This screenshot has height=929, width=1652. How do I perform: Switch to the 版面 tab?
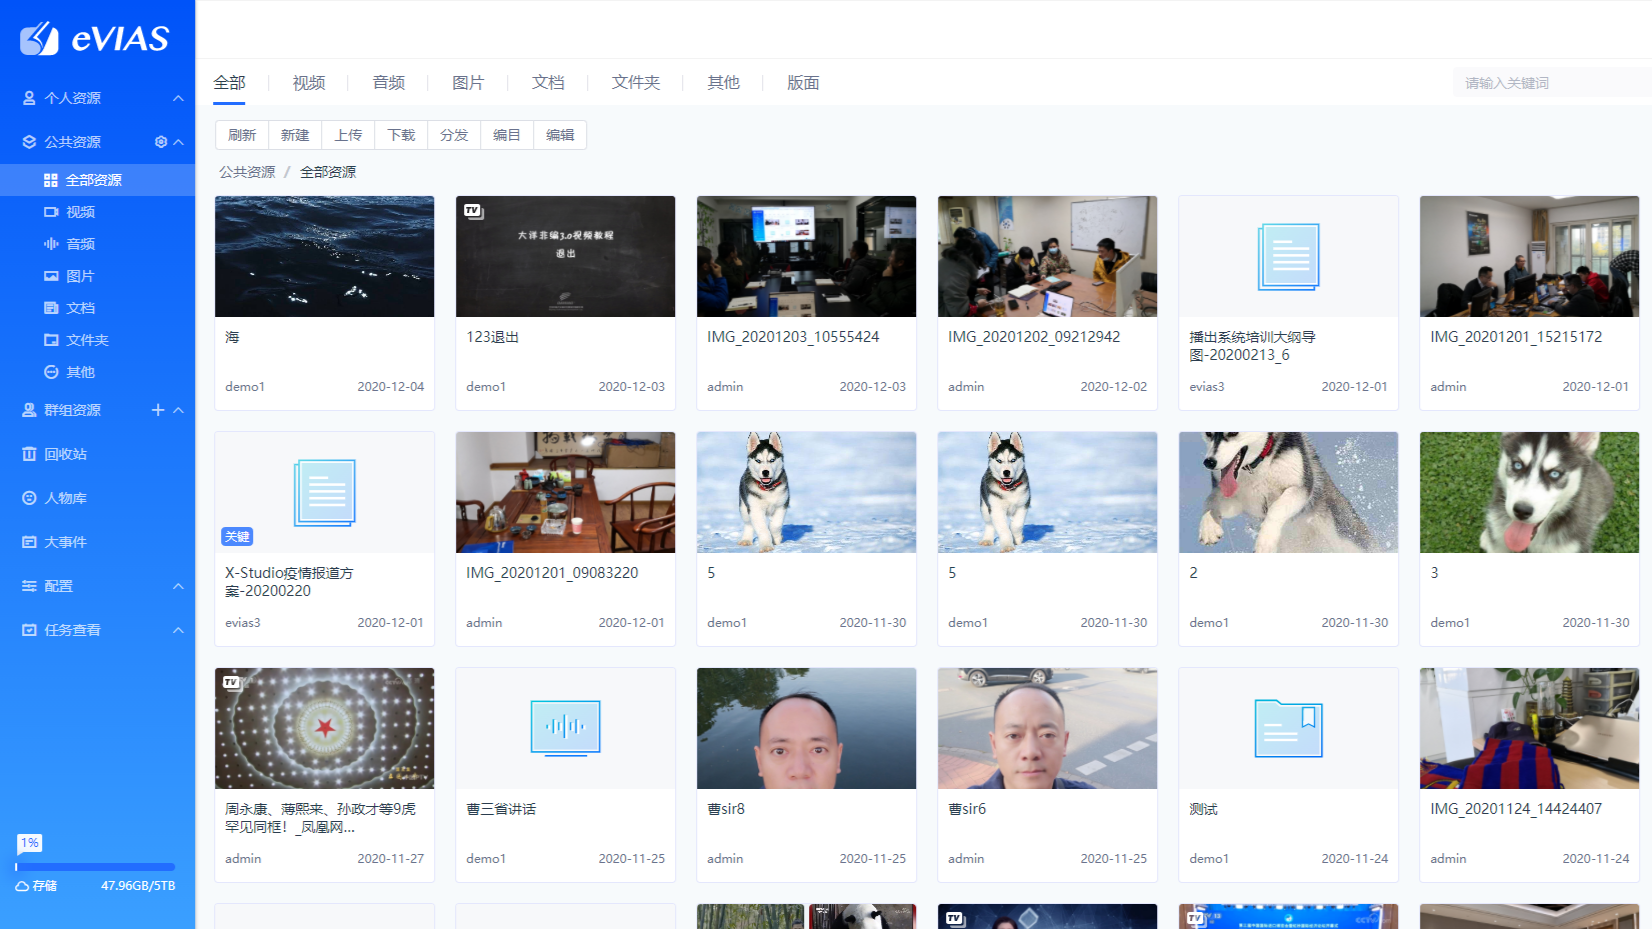[803, 83]
